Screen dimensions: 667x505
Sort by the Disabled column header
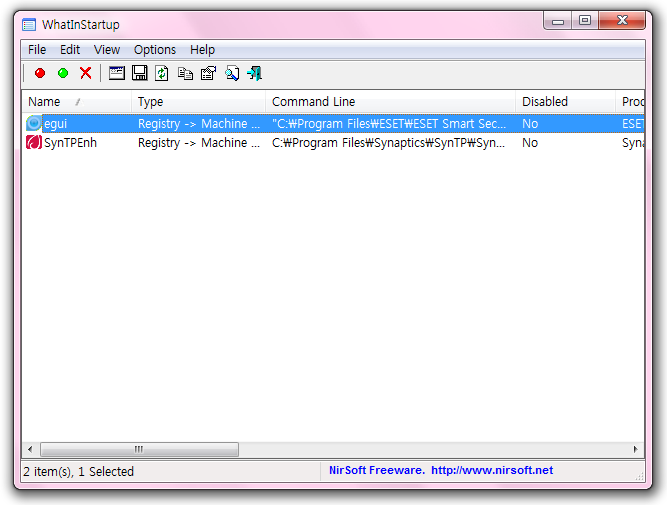(x=565, y=102)
